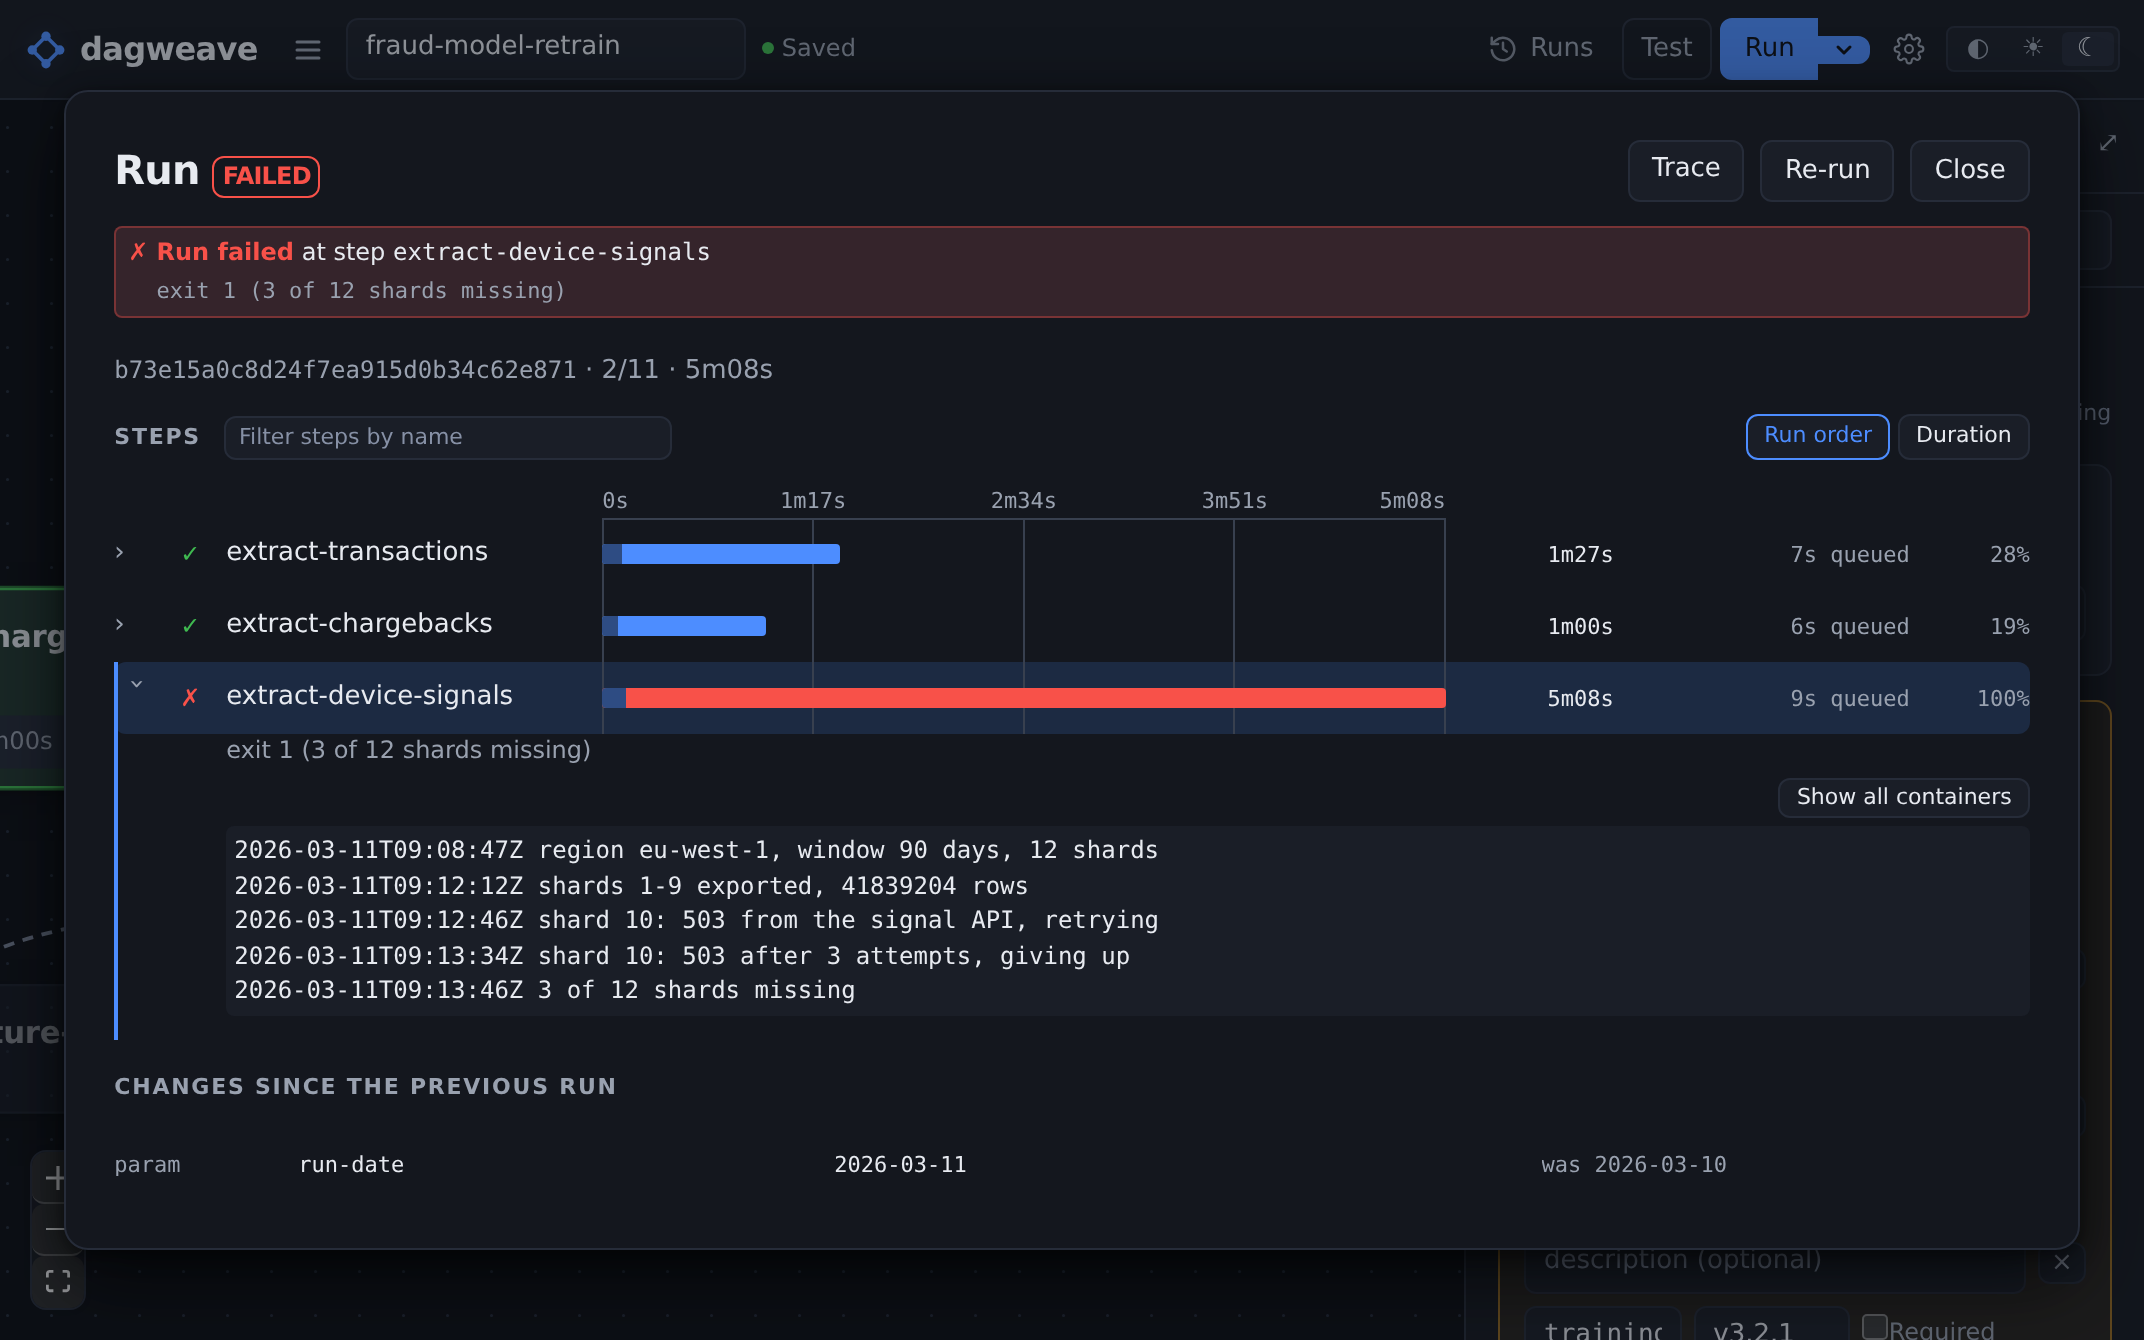Click the extract-transactions timeline bar

point(721,554)
